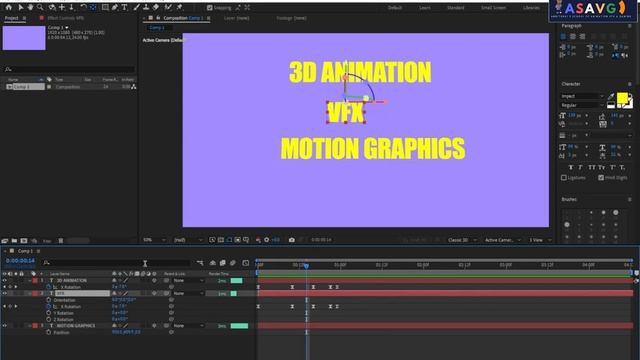Click the trash delete icon in Project panel
Screen dimensions: 640x360
coord(61,241)
